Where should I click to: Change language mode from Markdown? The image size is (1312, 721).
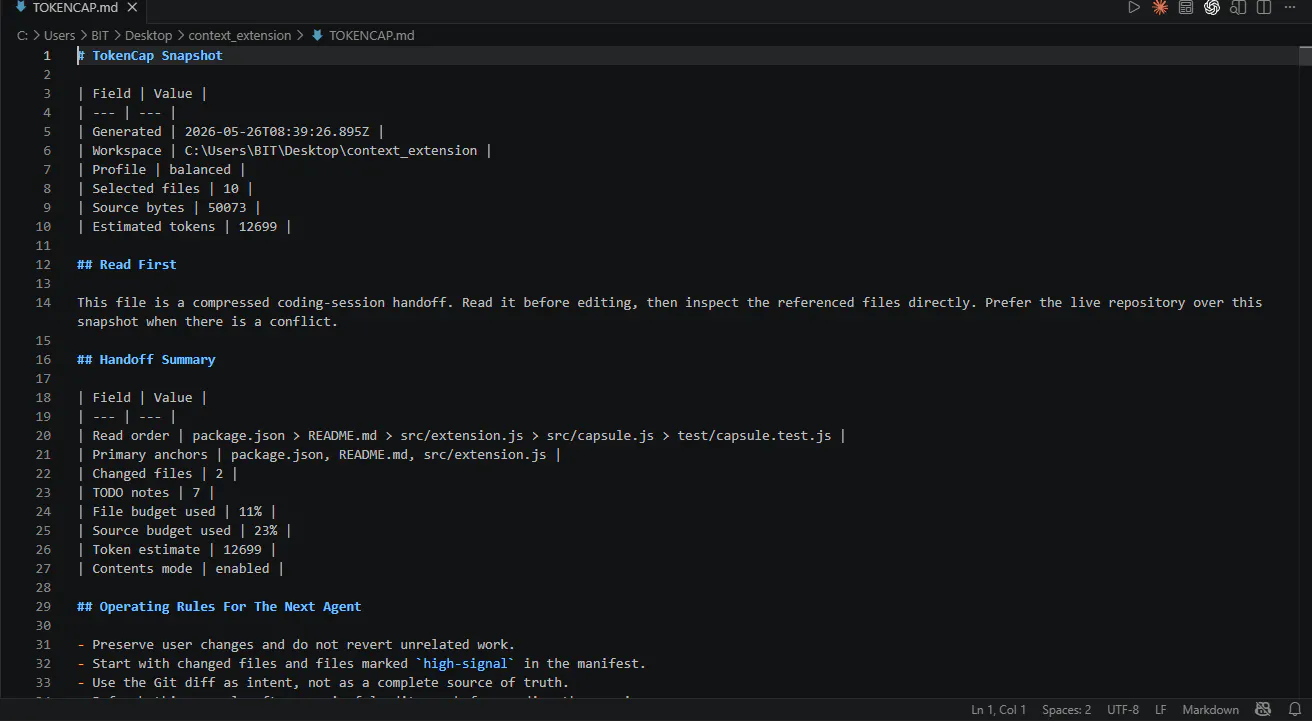click(x=1210, y=710)
